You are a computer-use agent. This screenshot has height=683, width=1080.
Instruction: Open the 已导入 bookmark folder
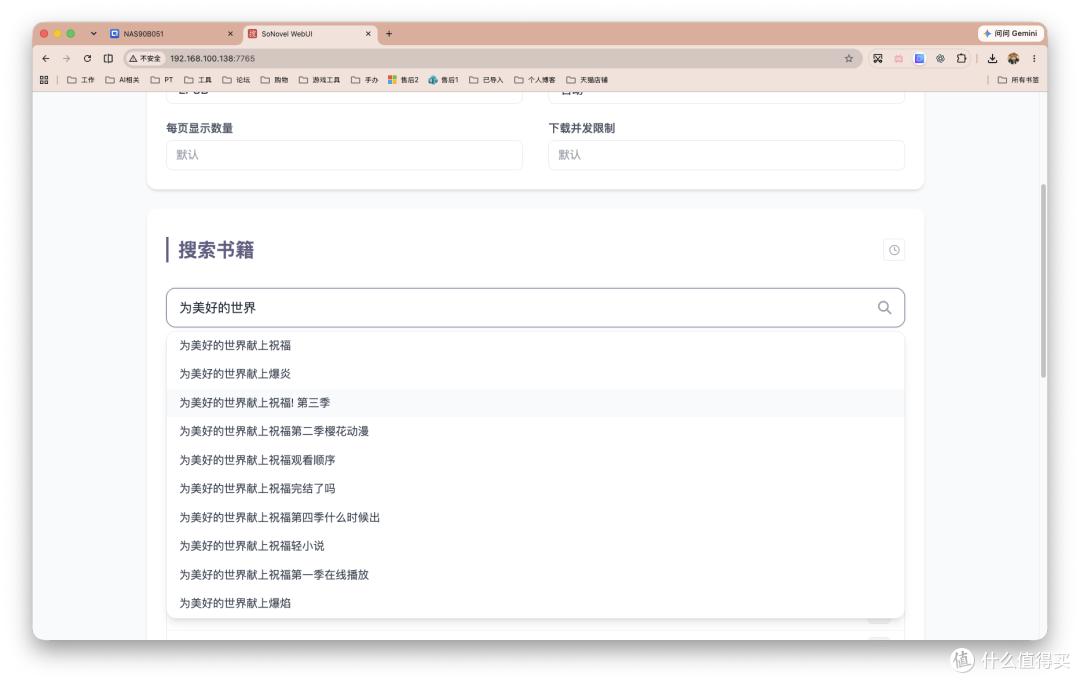coord(486,80)
